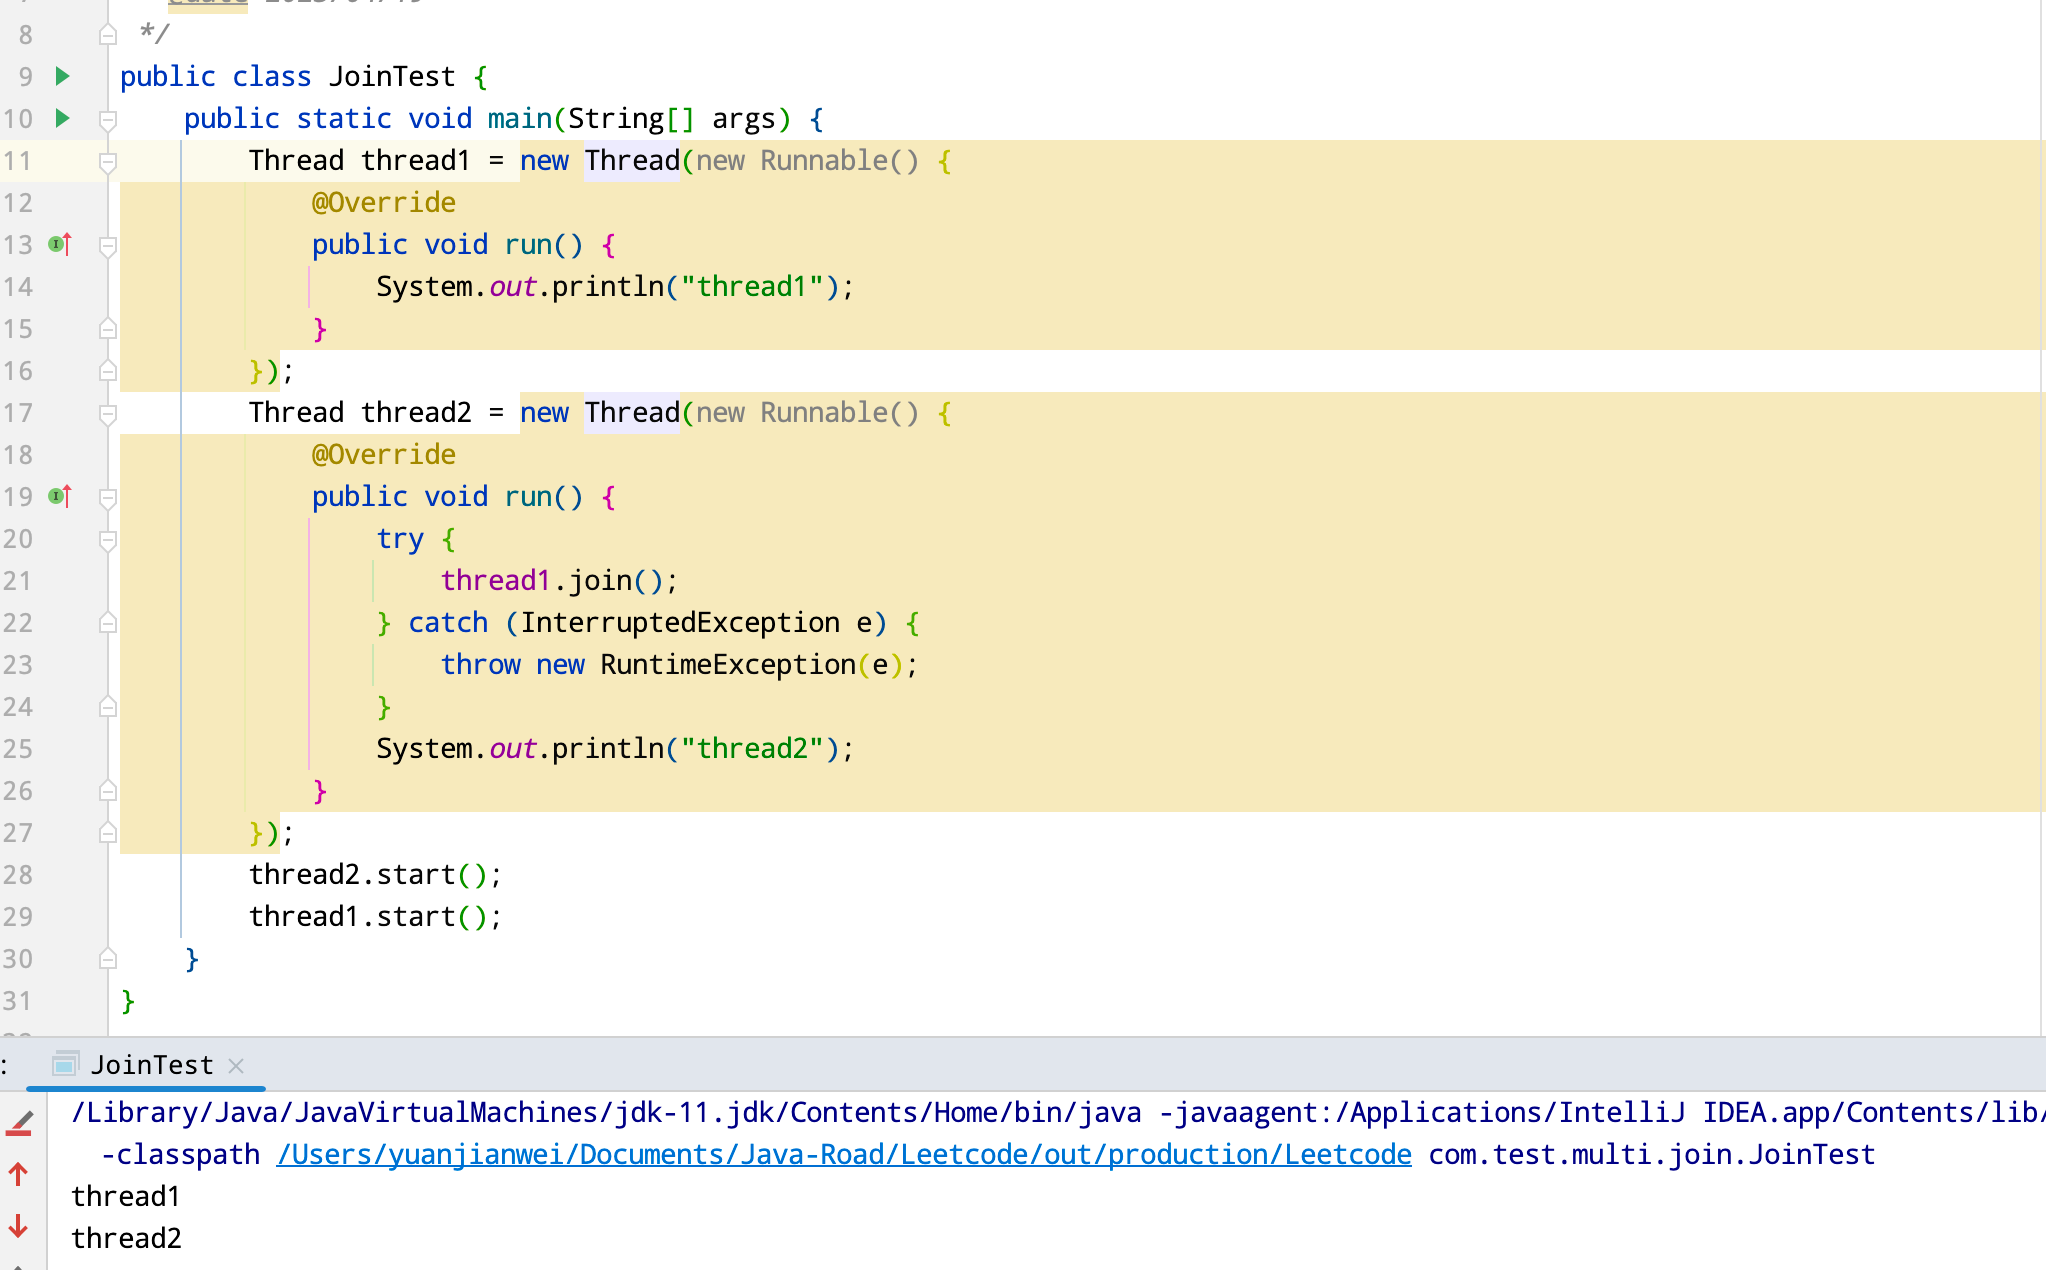Screen dimensions: 2046x1270
Task: Run the main method from the gutter
Action: 62,118
